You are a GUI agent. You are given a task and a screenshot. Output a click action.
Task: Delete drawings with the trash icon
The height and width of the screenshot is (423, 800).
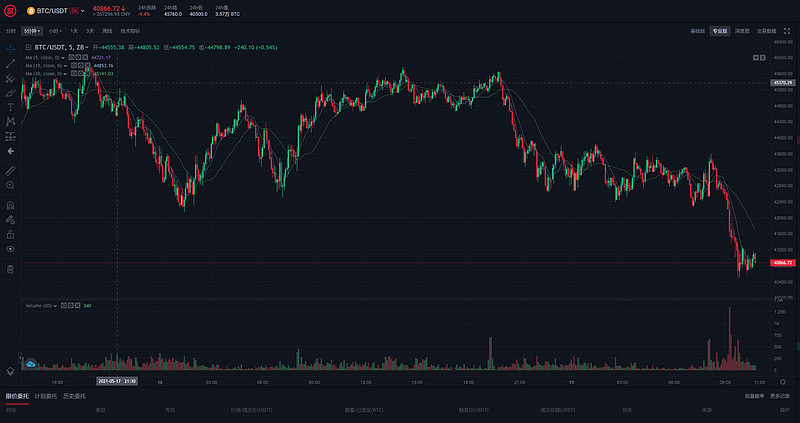[10, 268]
